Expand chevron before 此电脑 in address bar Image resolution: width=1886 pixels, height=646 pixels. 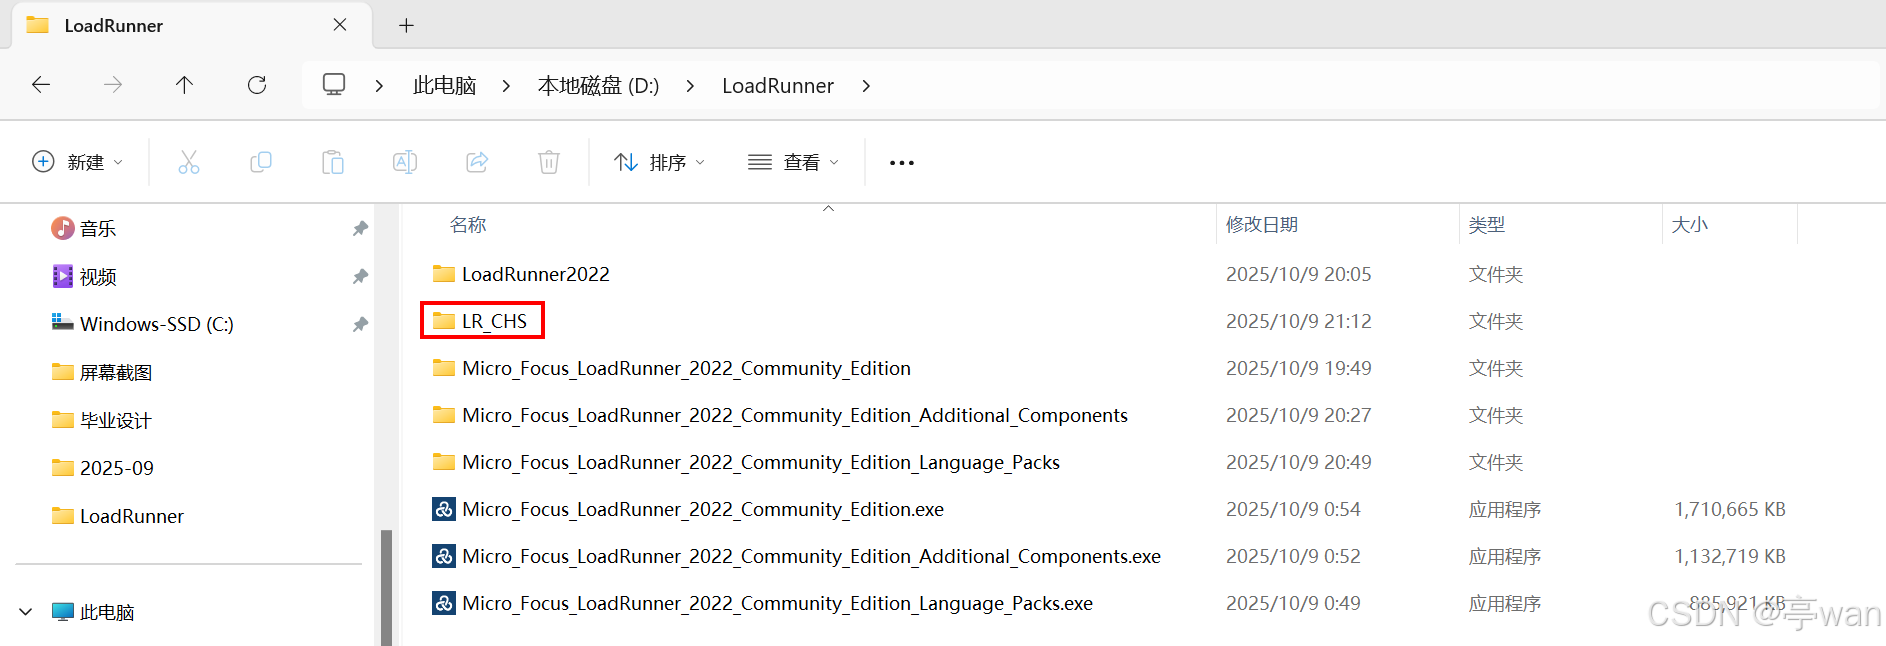pos(379,86)
